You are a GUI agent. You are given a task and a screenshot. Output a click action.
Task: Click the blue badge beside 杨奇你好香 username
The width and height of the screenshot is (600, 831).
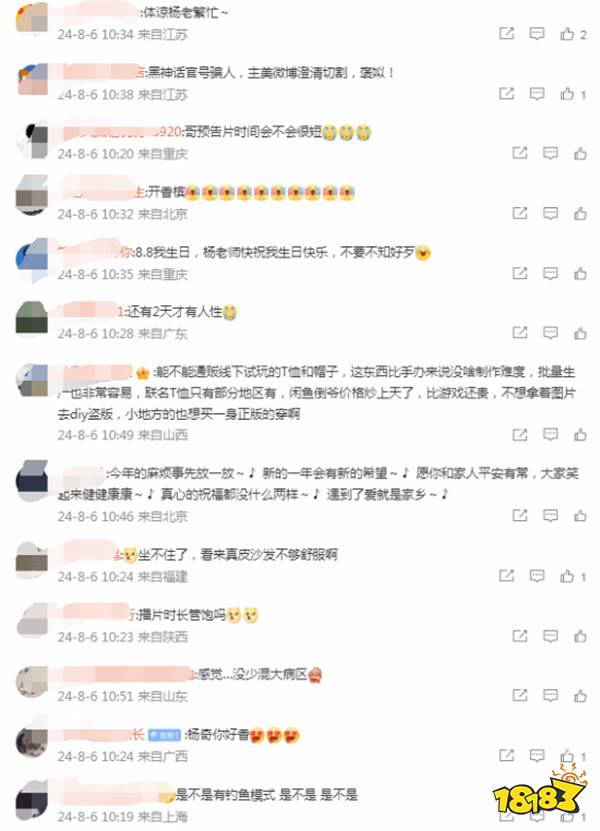coord(164,735)
